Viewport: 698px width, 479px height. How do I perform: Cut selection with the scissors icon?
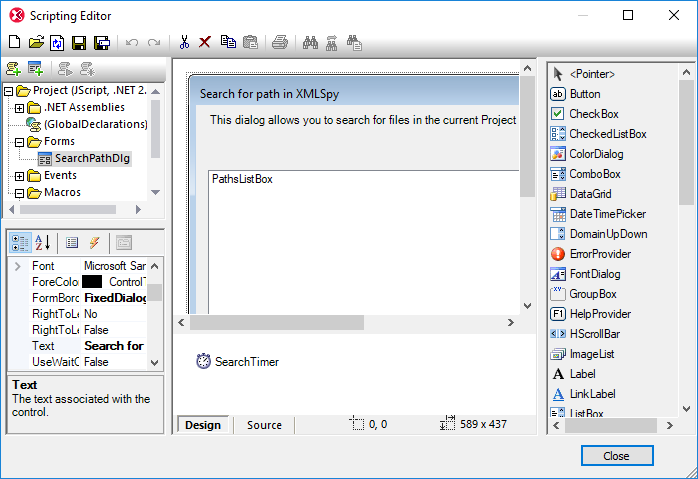coord(184,42)
